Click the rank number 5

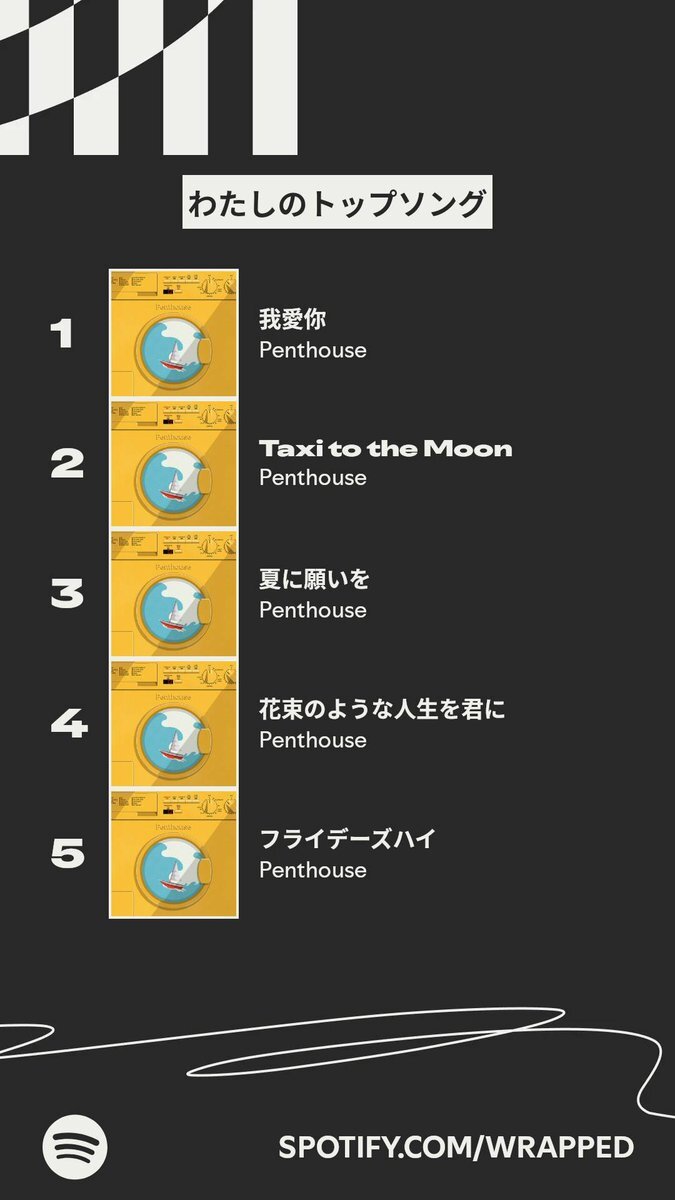point(67,854)
